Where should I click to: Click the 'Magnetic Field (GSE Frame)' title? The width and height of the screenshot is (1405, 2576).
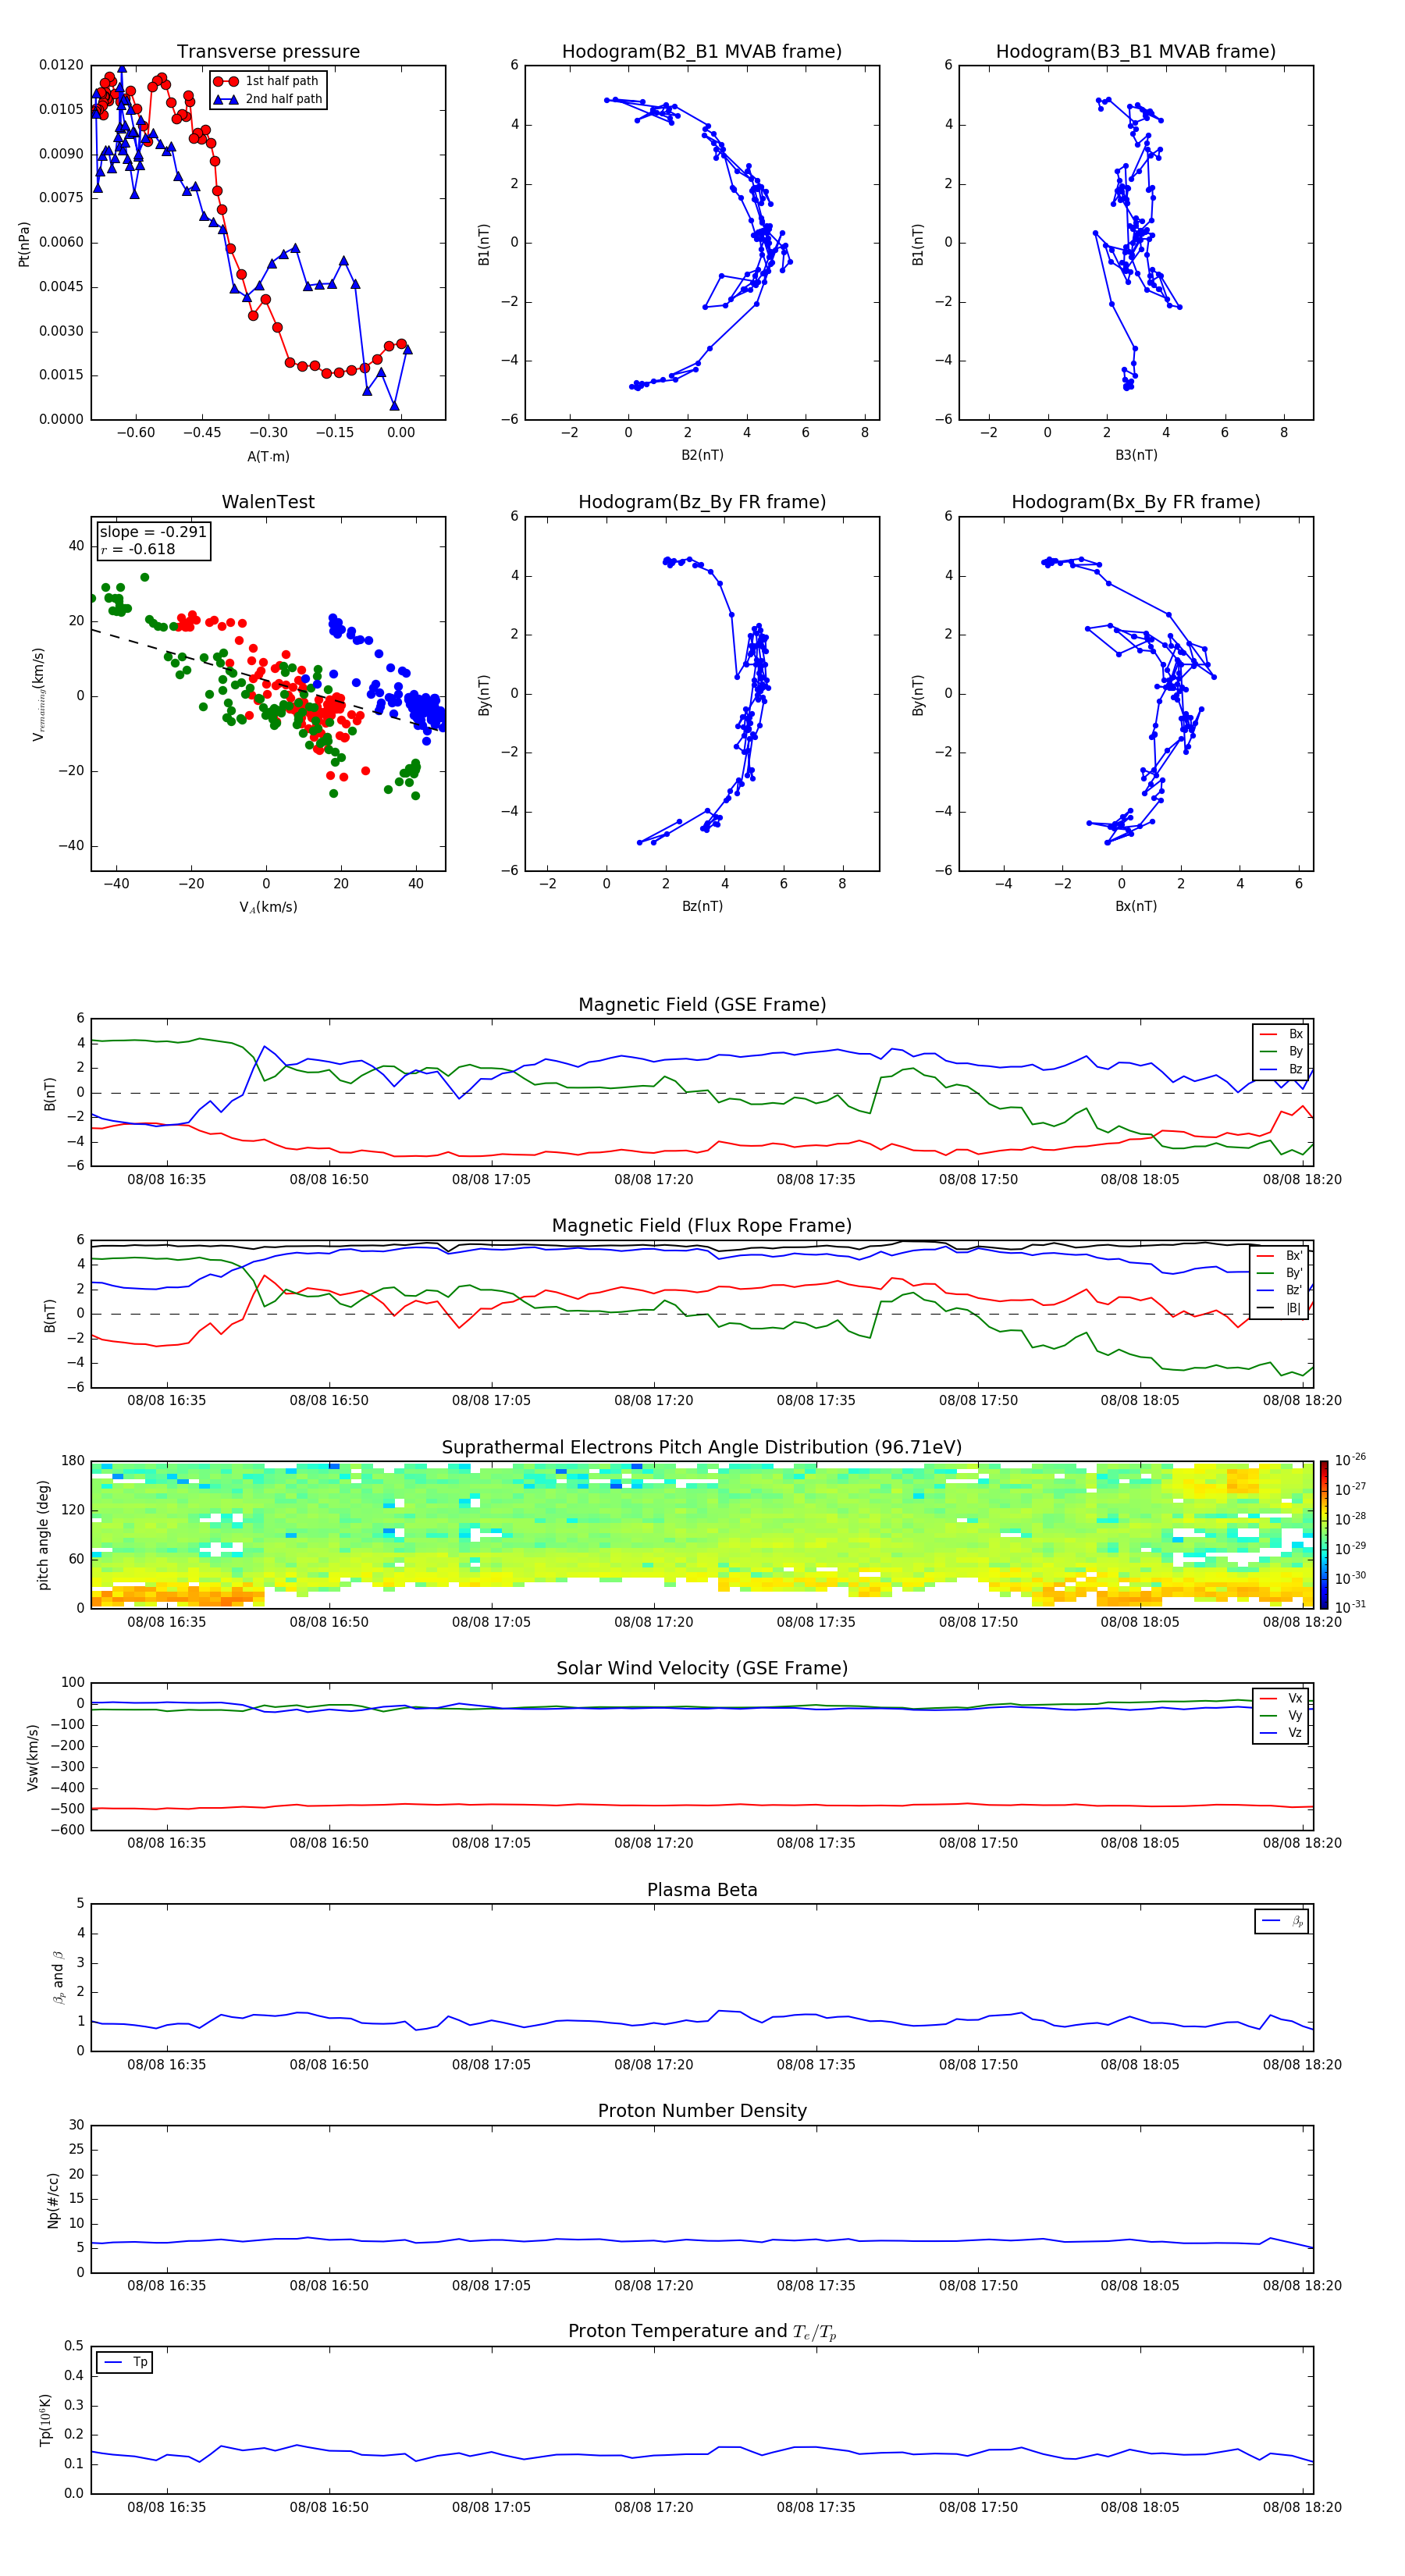[x=702, y=1005]
